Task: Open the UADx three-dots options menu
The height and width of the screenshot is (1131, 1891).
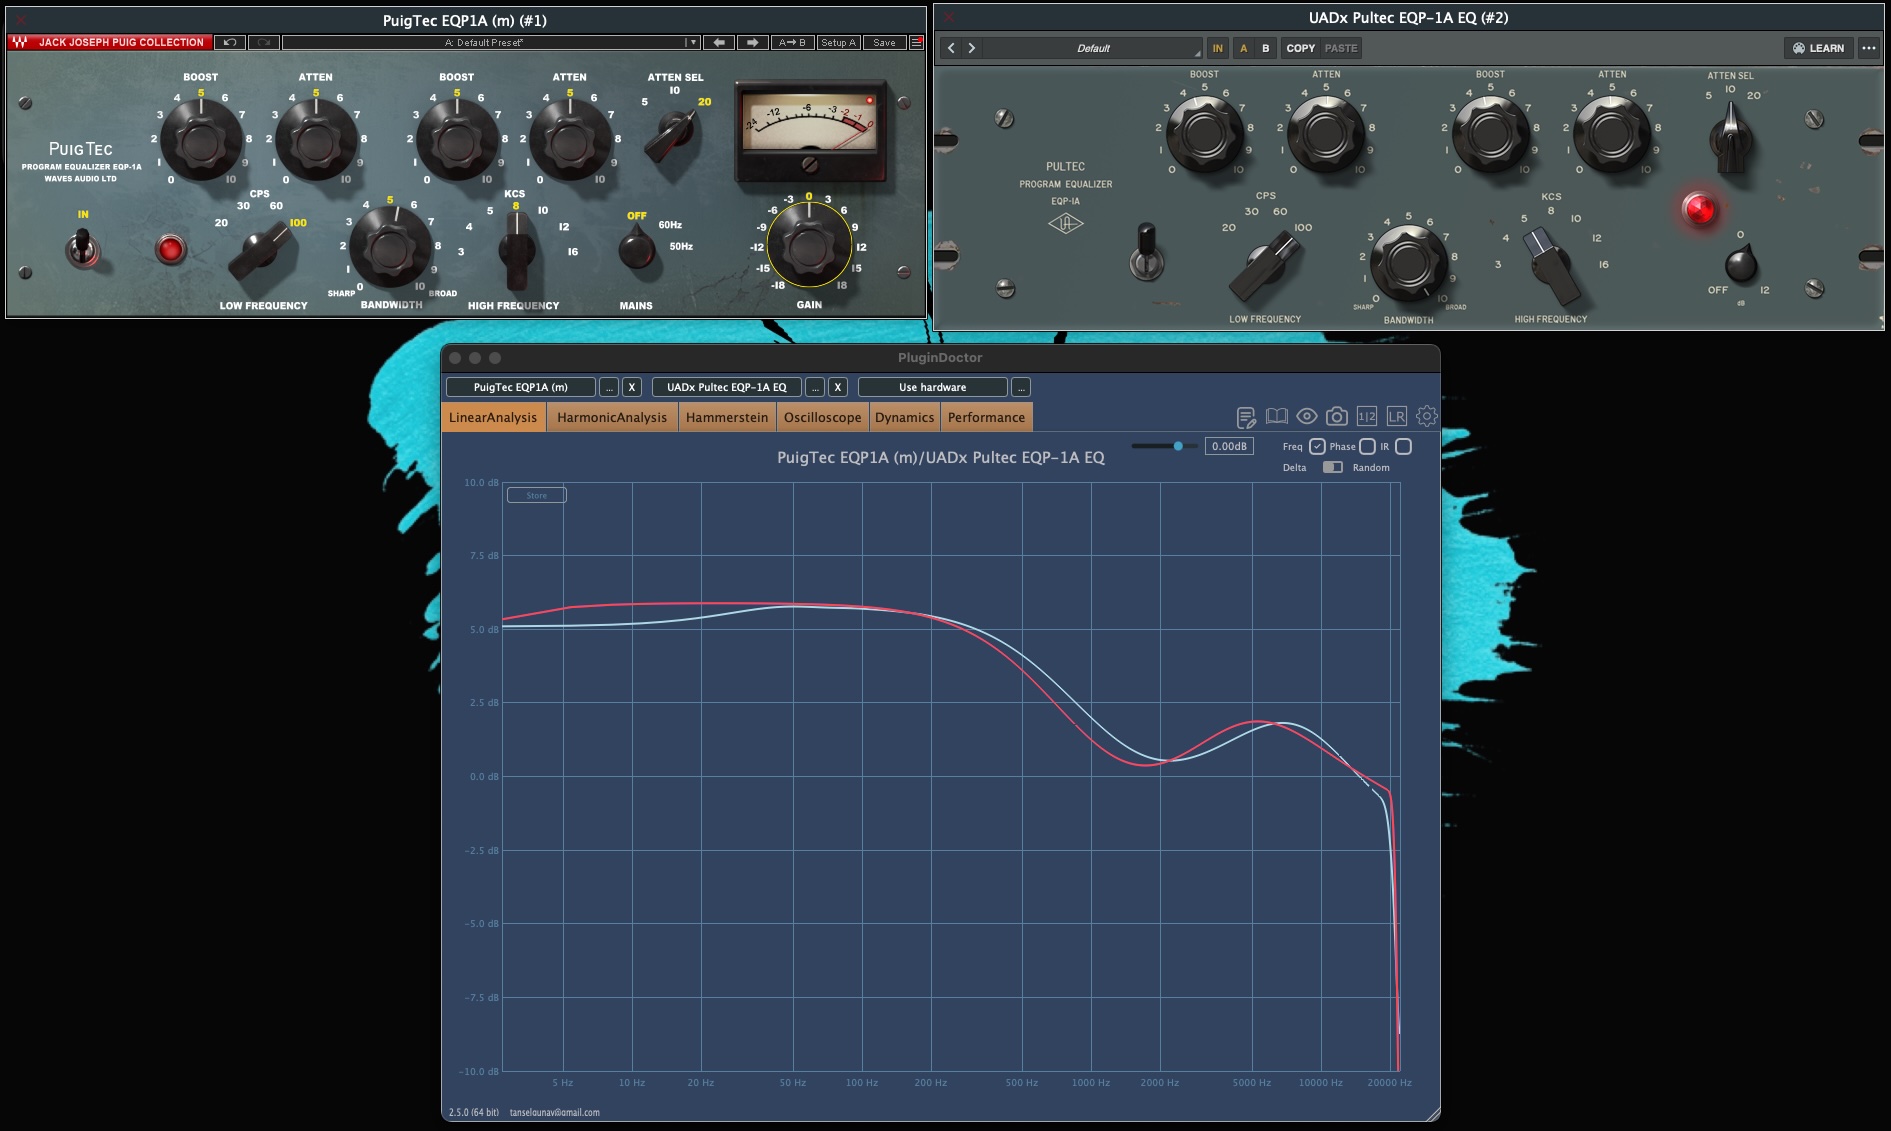Action: (x=1868, y=48)
